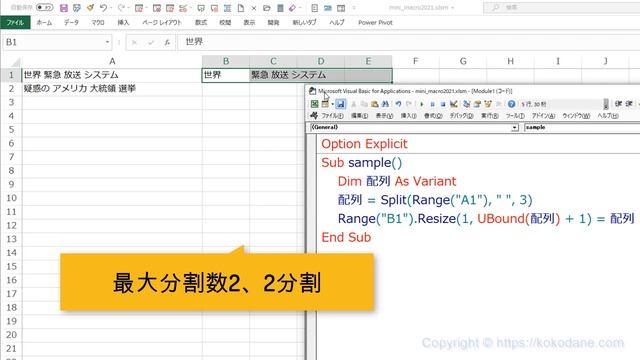Switch to the ページ レイアウト ribbon tab
The image size is (640, 360).
pyautogui.click(x=162, y=22)
